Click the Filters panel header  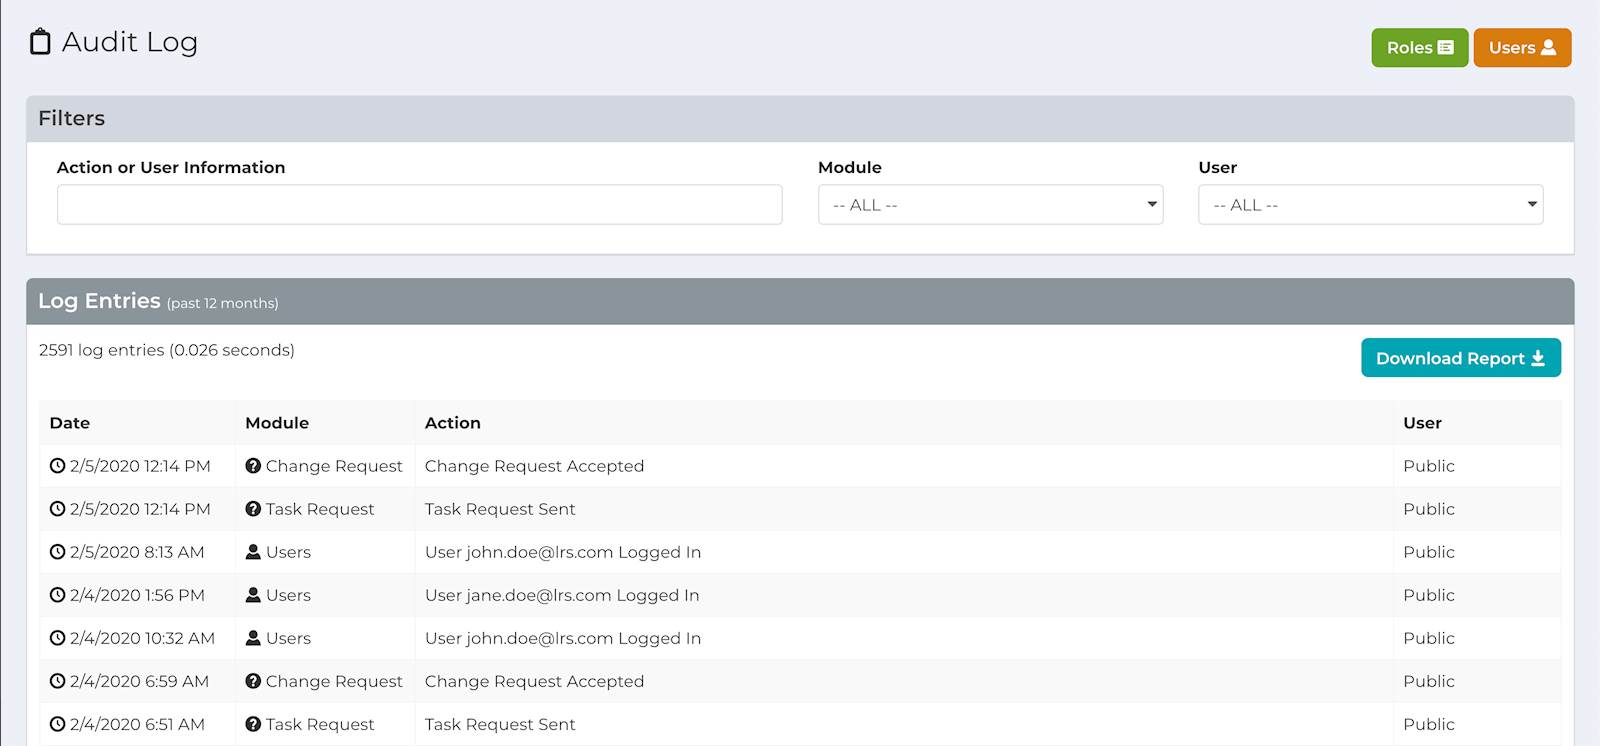click(800, 118)
